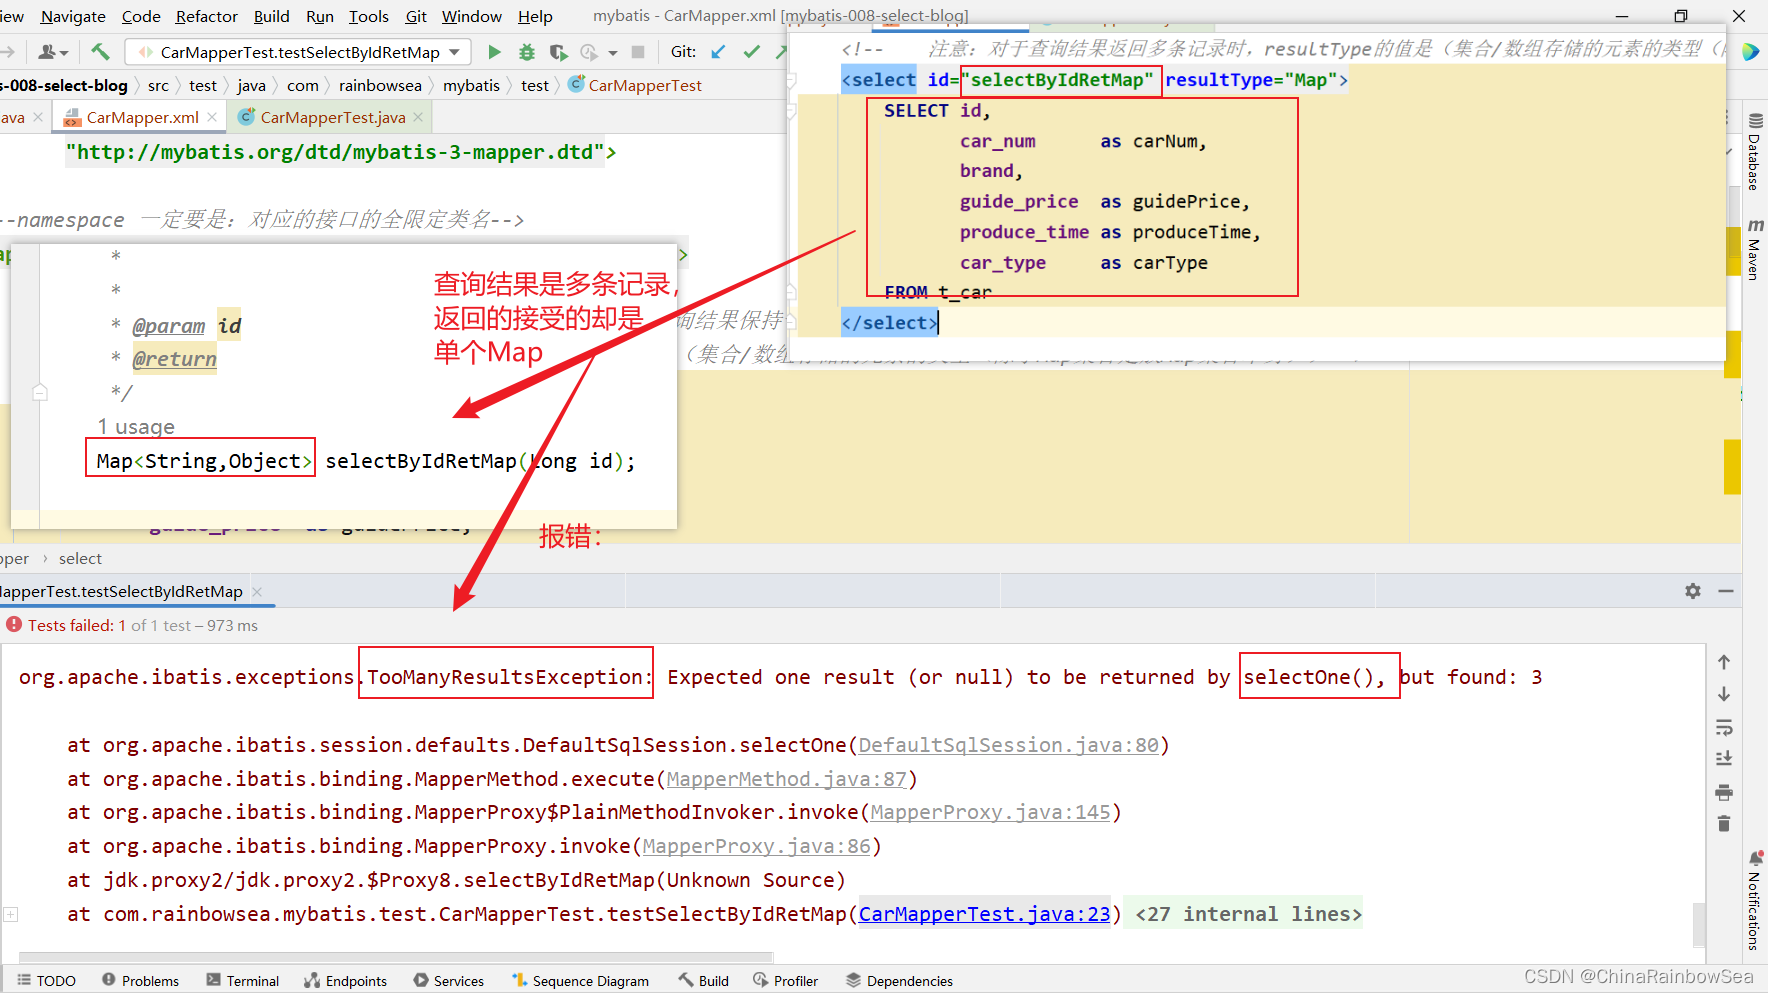
Task: Click the green Run button in toolbar
Action: click(x=494, y=52)
